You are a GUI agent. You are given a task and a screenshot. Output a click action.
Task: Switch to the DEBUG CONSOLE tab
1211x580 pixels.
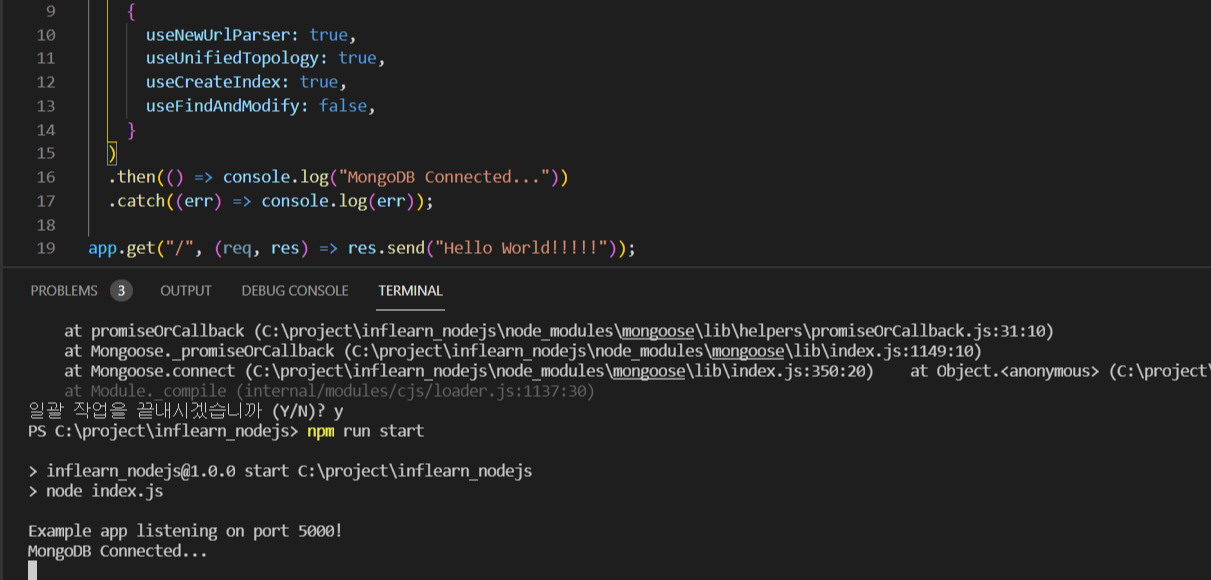coord(295,291)
